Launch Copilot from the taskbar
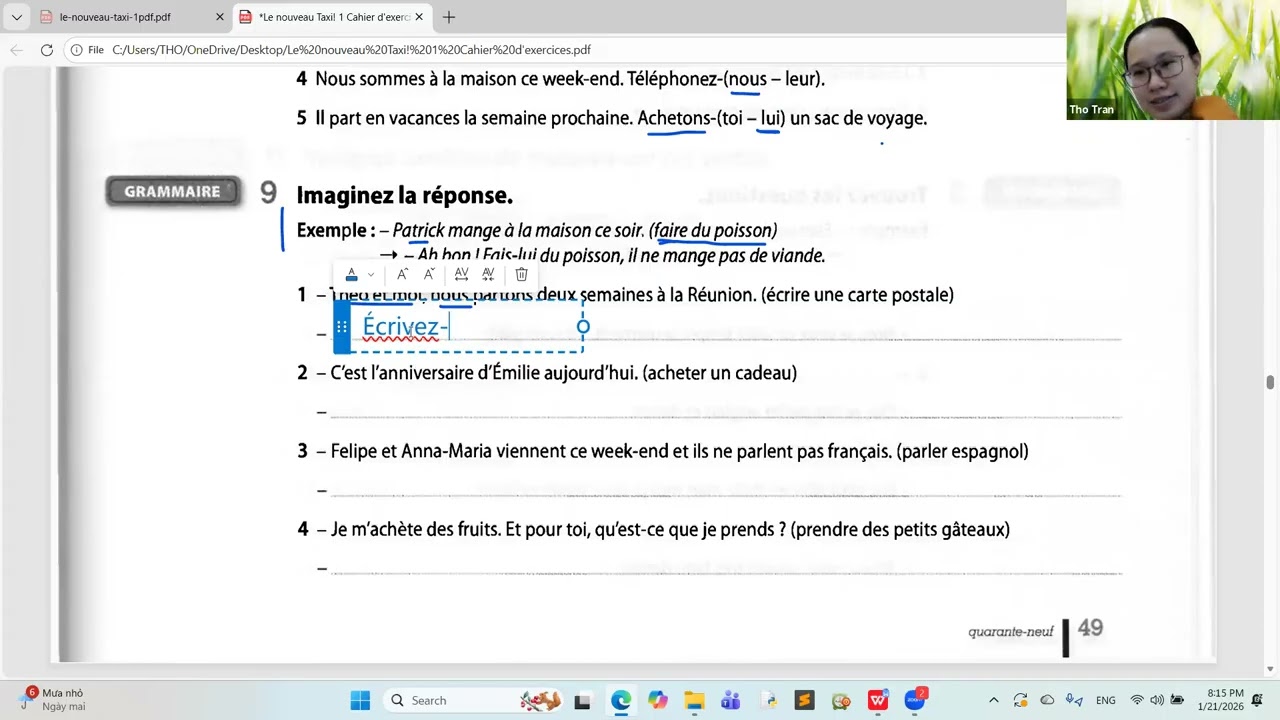Image resolution: width=1280 pixels, height=720 pixels. pyautogui.click(x=657, y=700)
